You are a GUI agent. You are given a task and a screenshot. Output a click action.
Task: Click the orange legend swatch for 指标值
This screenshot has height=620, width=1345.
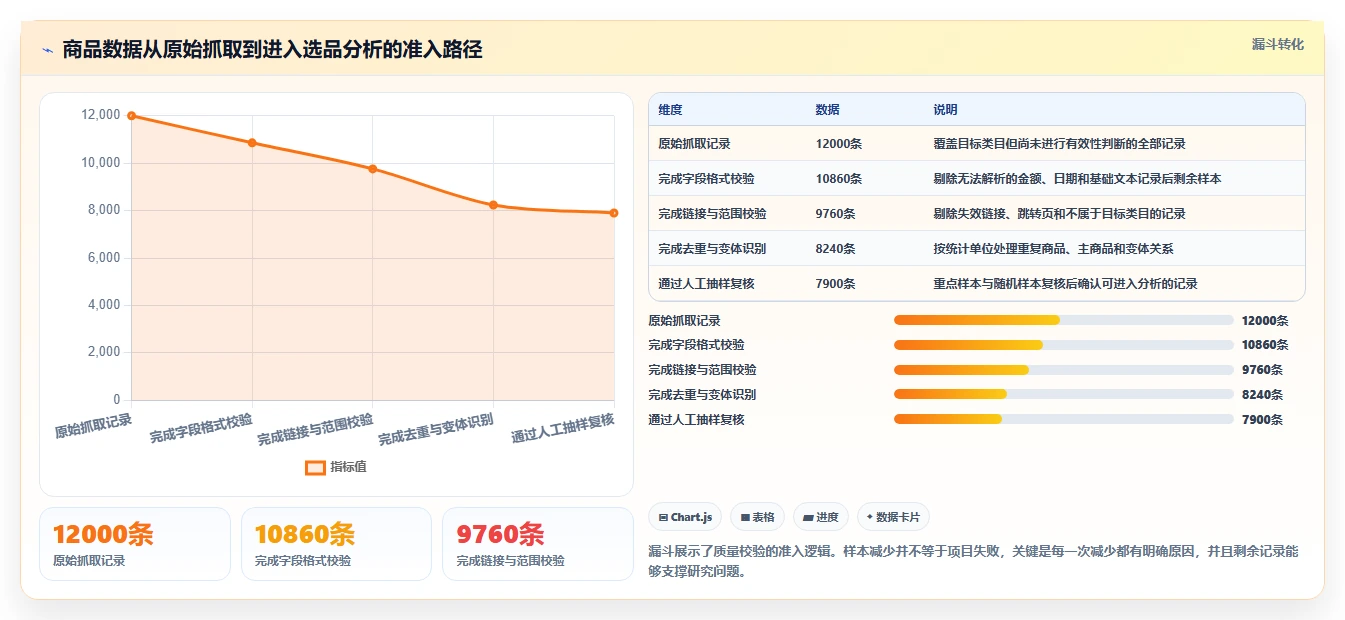point(315,467)
